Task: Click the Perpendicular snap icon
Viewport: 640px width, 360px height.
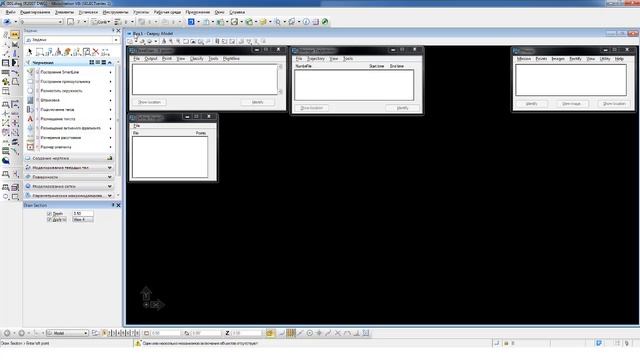Action: tap(357, 333)
